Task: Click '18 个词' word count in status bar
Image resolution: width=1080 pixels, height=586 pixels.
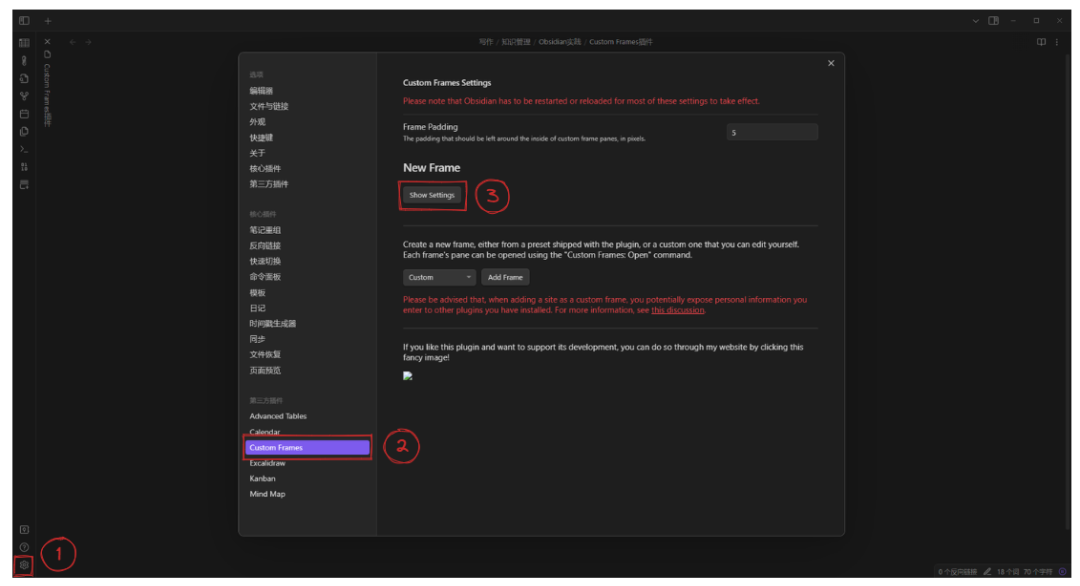Action: 1008,572
